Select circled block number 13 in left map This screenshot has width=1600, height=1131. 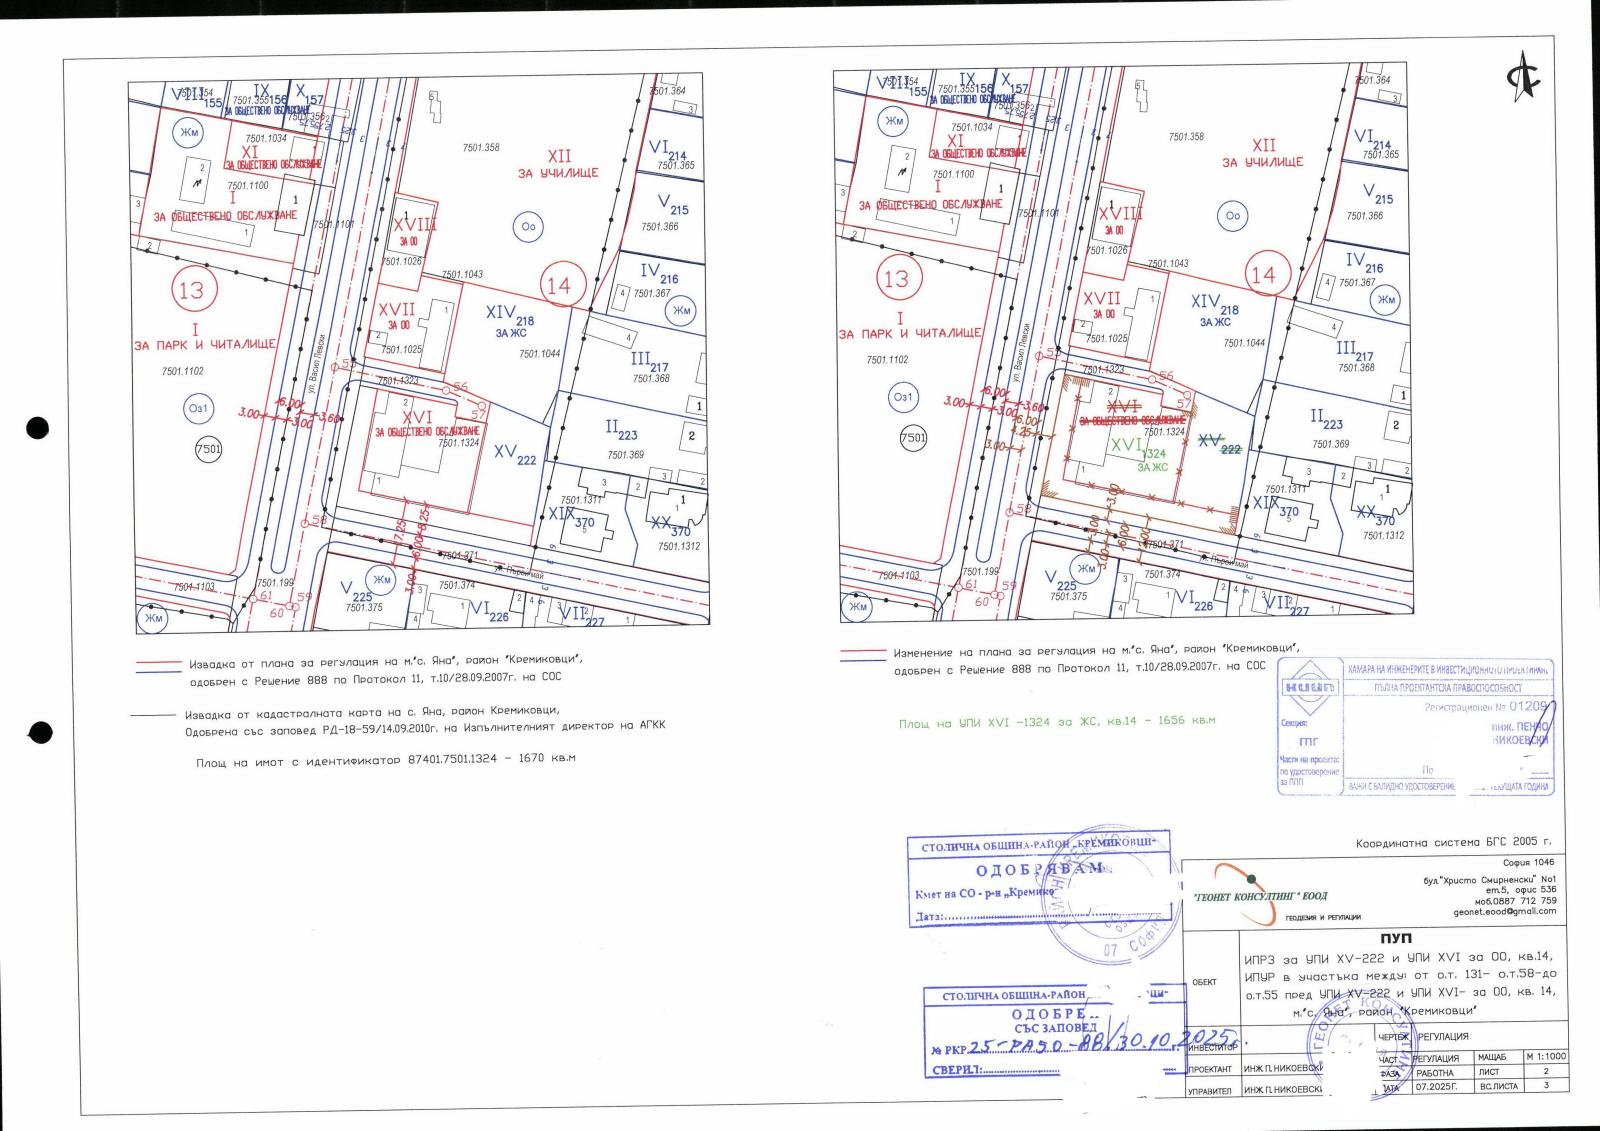tap(191, 290)
